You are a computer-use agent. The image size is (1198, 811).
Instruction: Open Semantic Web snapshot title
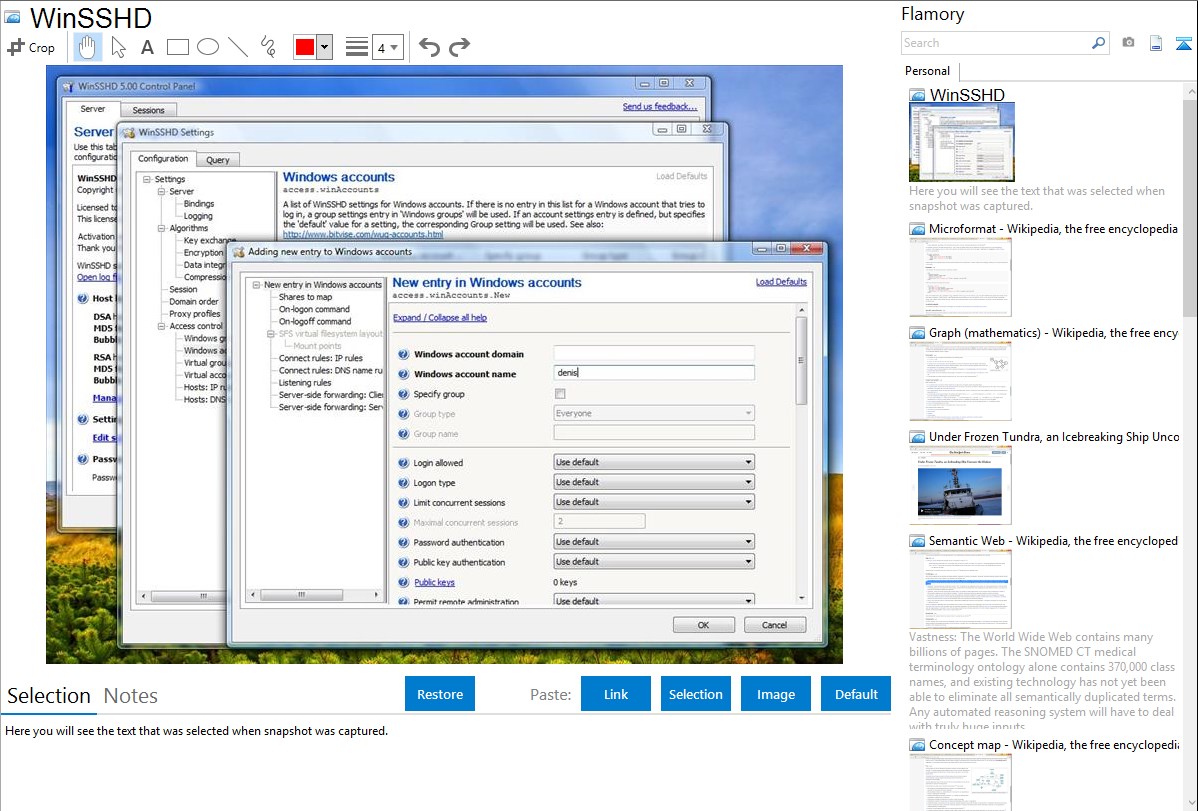coord(1053,540)
